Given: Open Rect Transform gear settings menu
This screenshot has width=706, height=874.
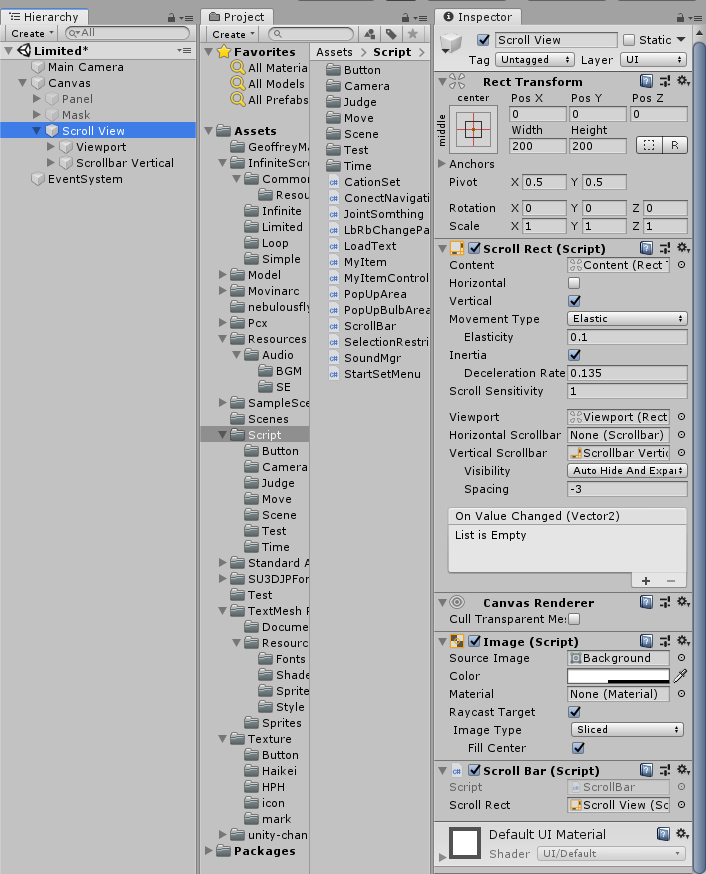Looking at the screenshot, I should tap(683, 81).
